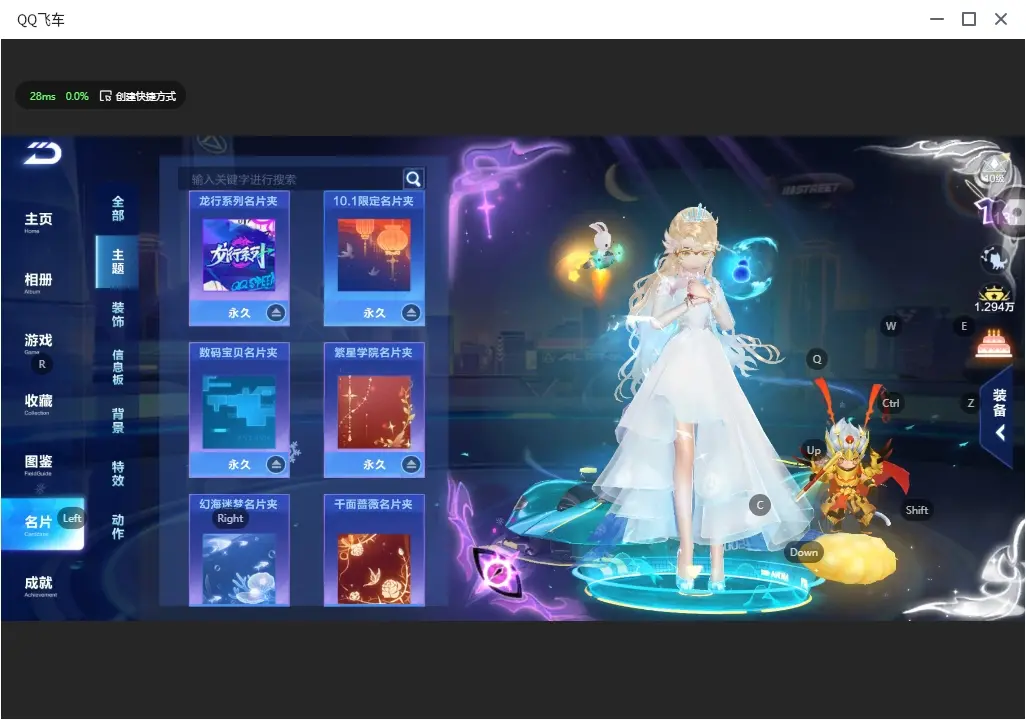
Task: Click the QQ飞车 window title
Action: pyautogui.click(x=41, y=20)
